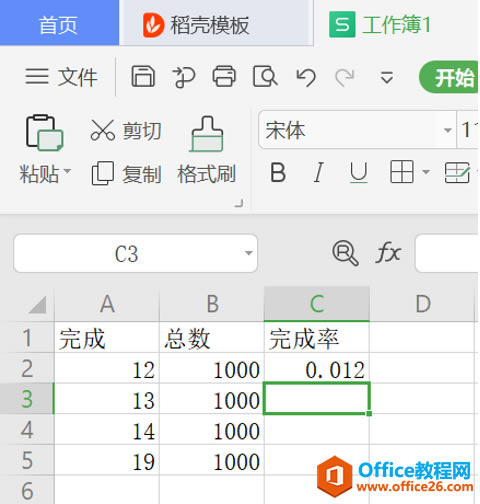Click the draw border pencil icon

tap(457, 172)
